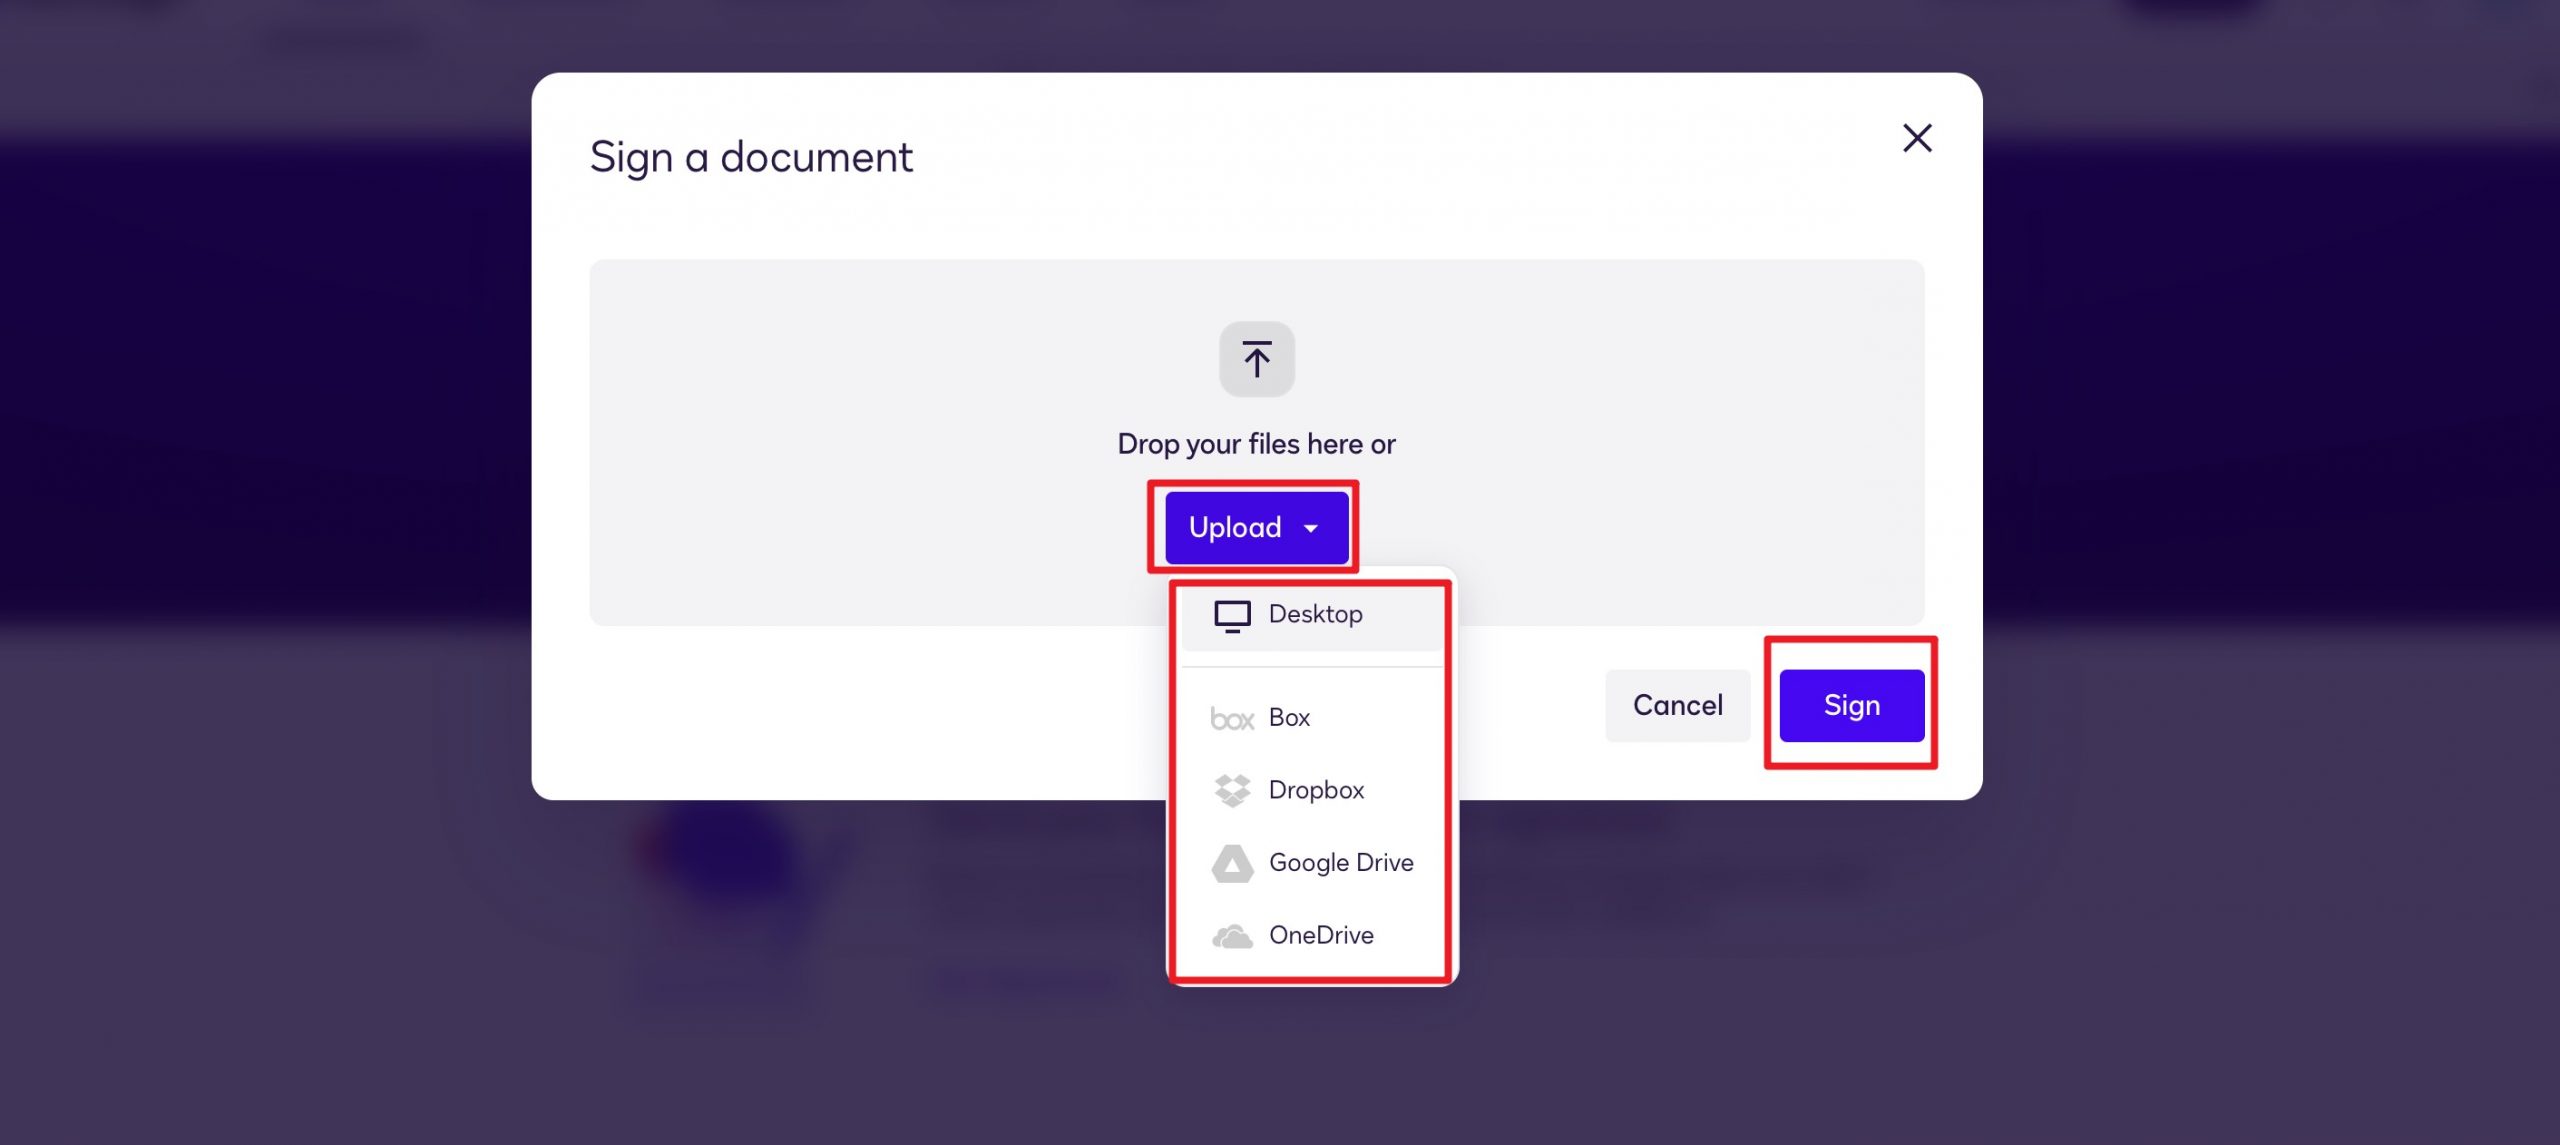The width and height of the screenshot is (2560, 1145).
Task: Pick OneDrive as upload source
Action: point(1311,935)
